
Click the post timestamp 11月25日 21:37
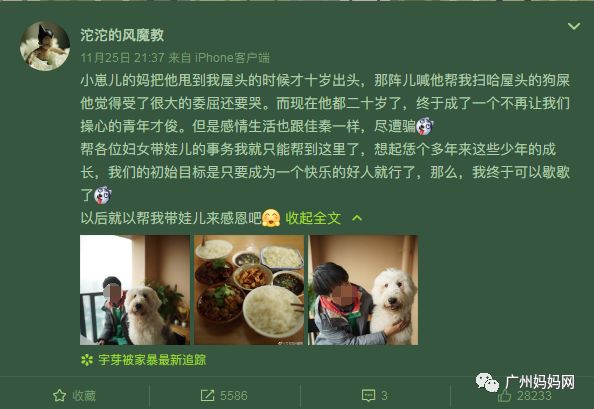122,58
